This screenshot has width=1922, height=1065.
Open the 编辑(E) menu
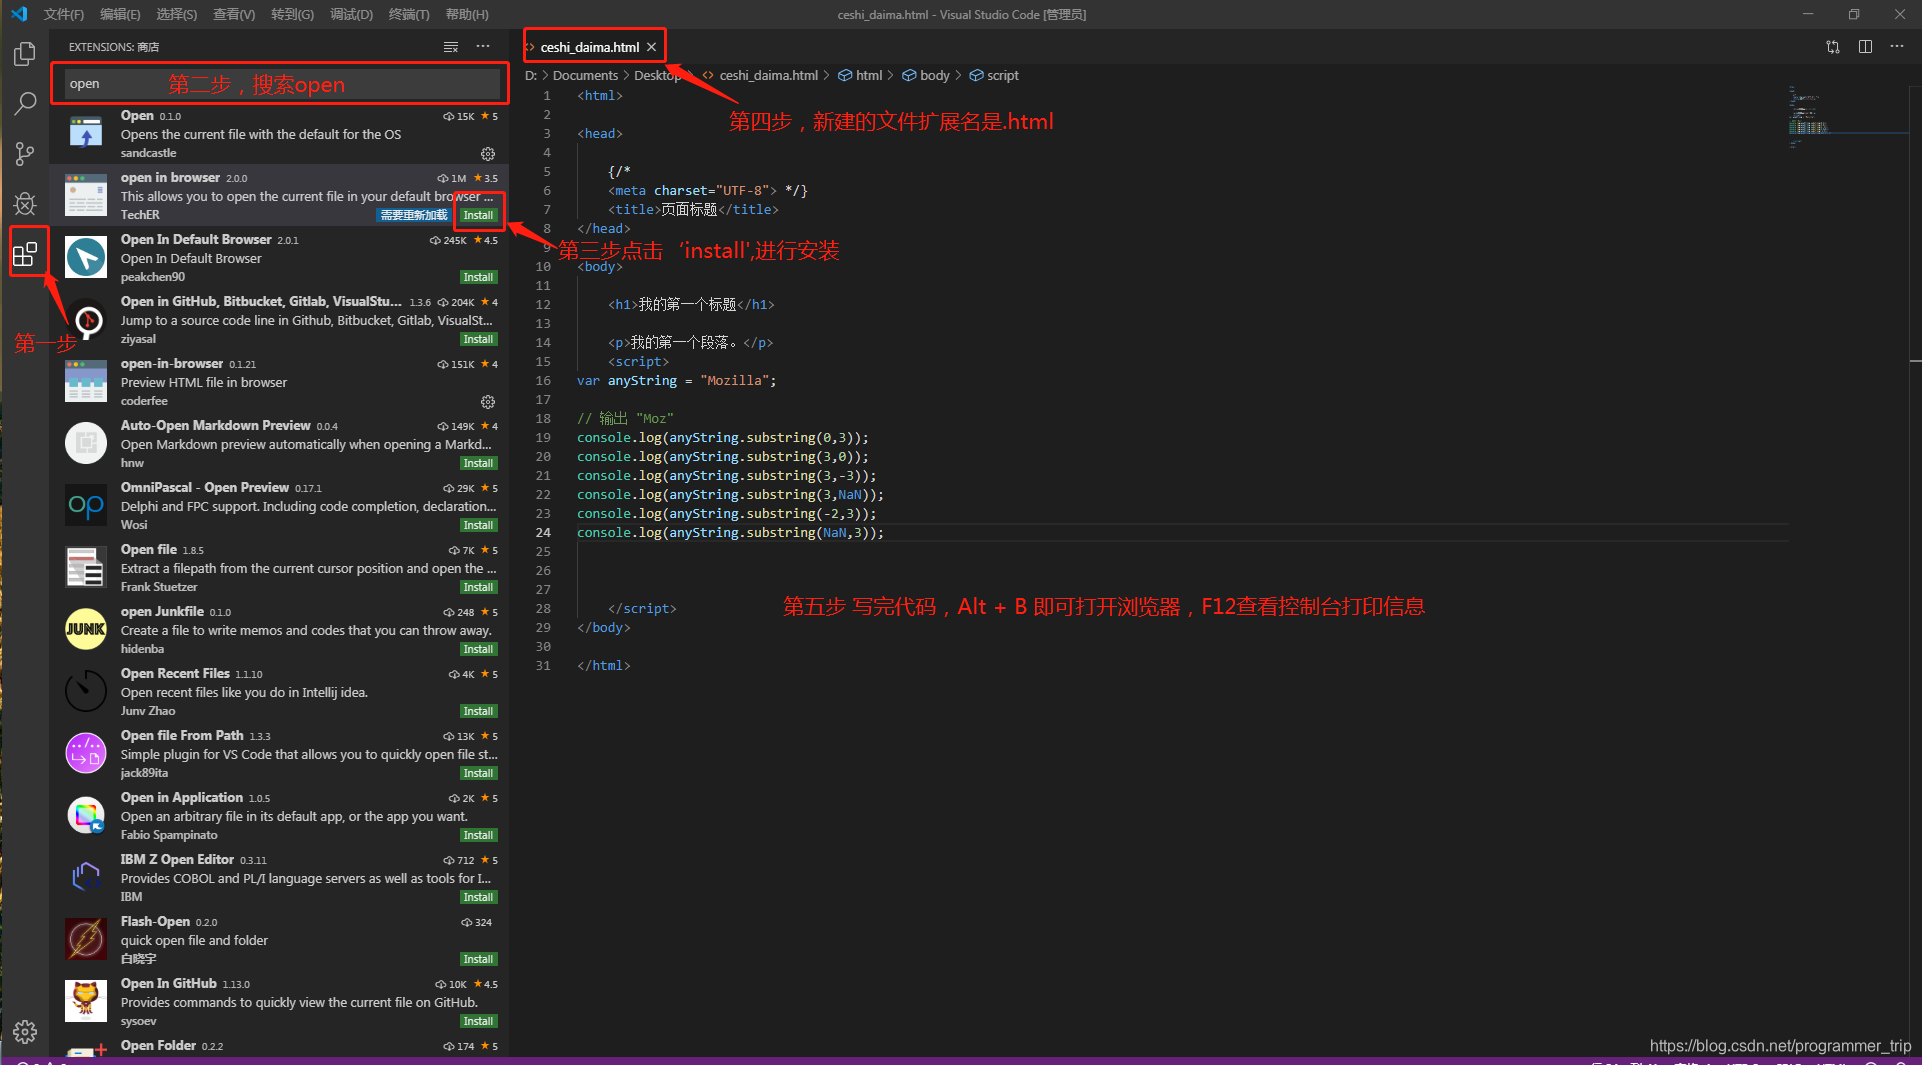click(120, 14)
